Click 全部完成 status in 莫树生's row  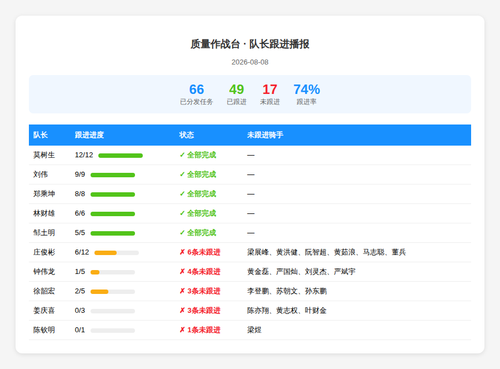pyautogui.click(x=198, y=155)
